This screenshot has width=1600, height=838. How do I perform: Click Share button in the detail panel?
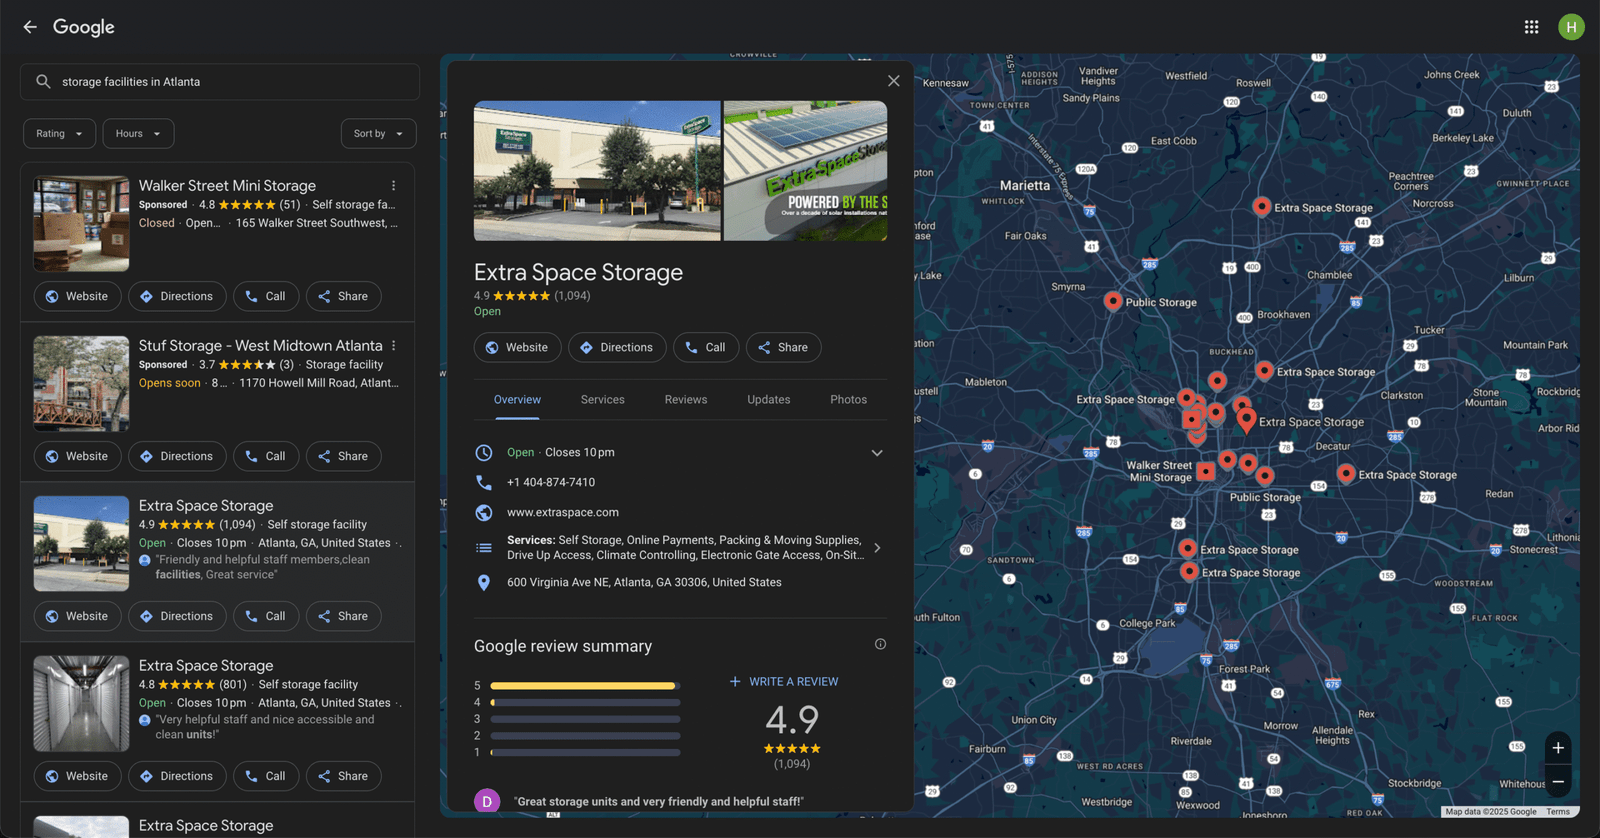783,347
